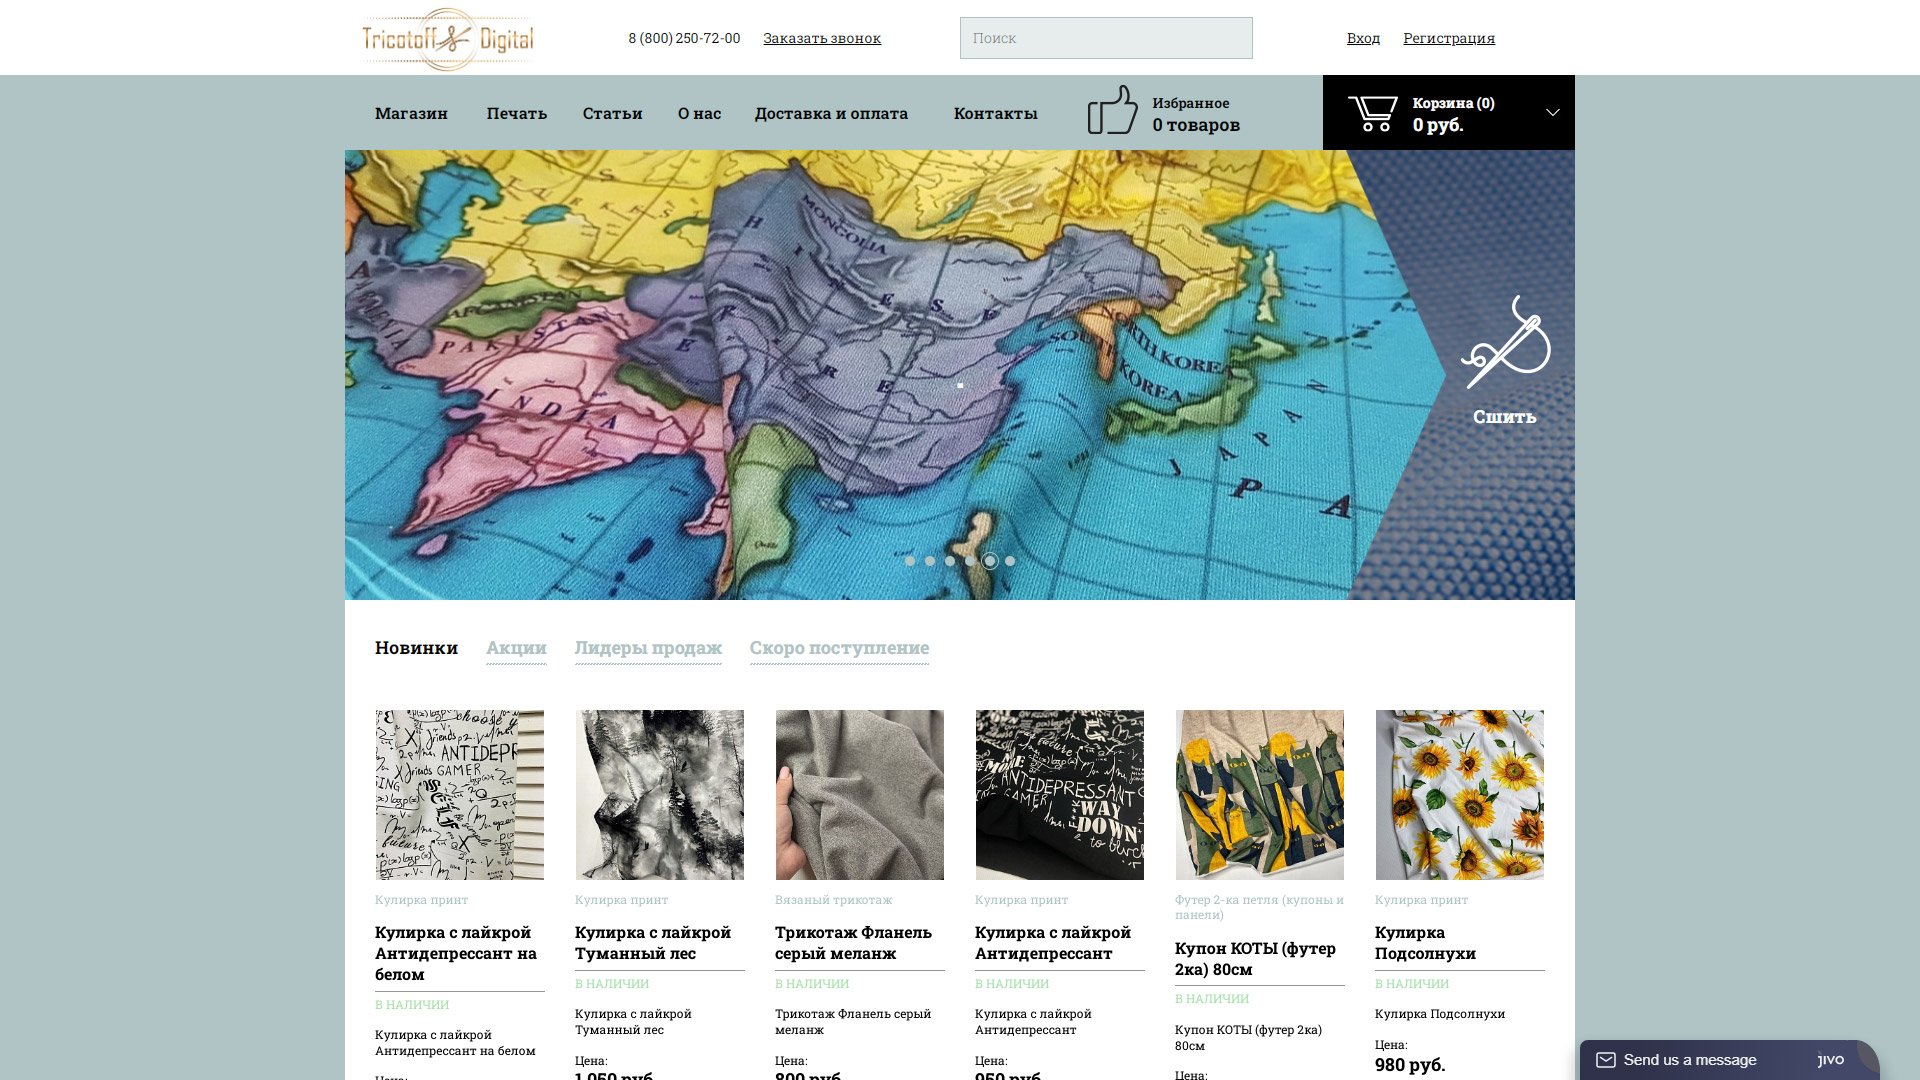Screen dimensions: 1920x1080
Task: Open sunflower Подсолнухи thumbnail
Action: [1460, 795]
